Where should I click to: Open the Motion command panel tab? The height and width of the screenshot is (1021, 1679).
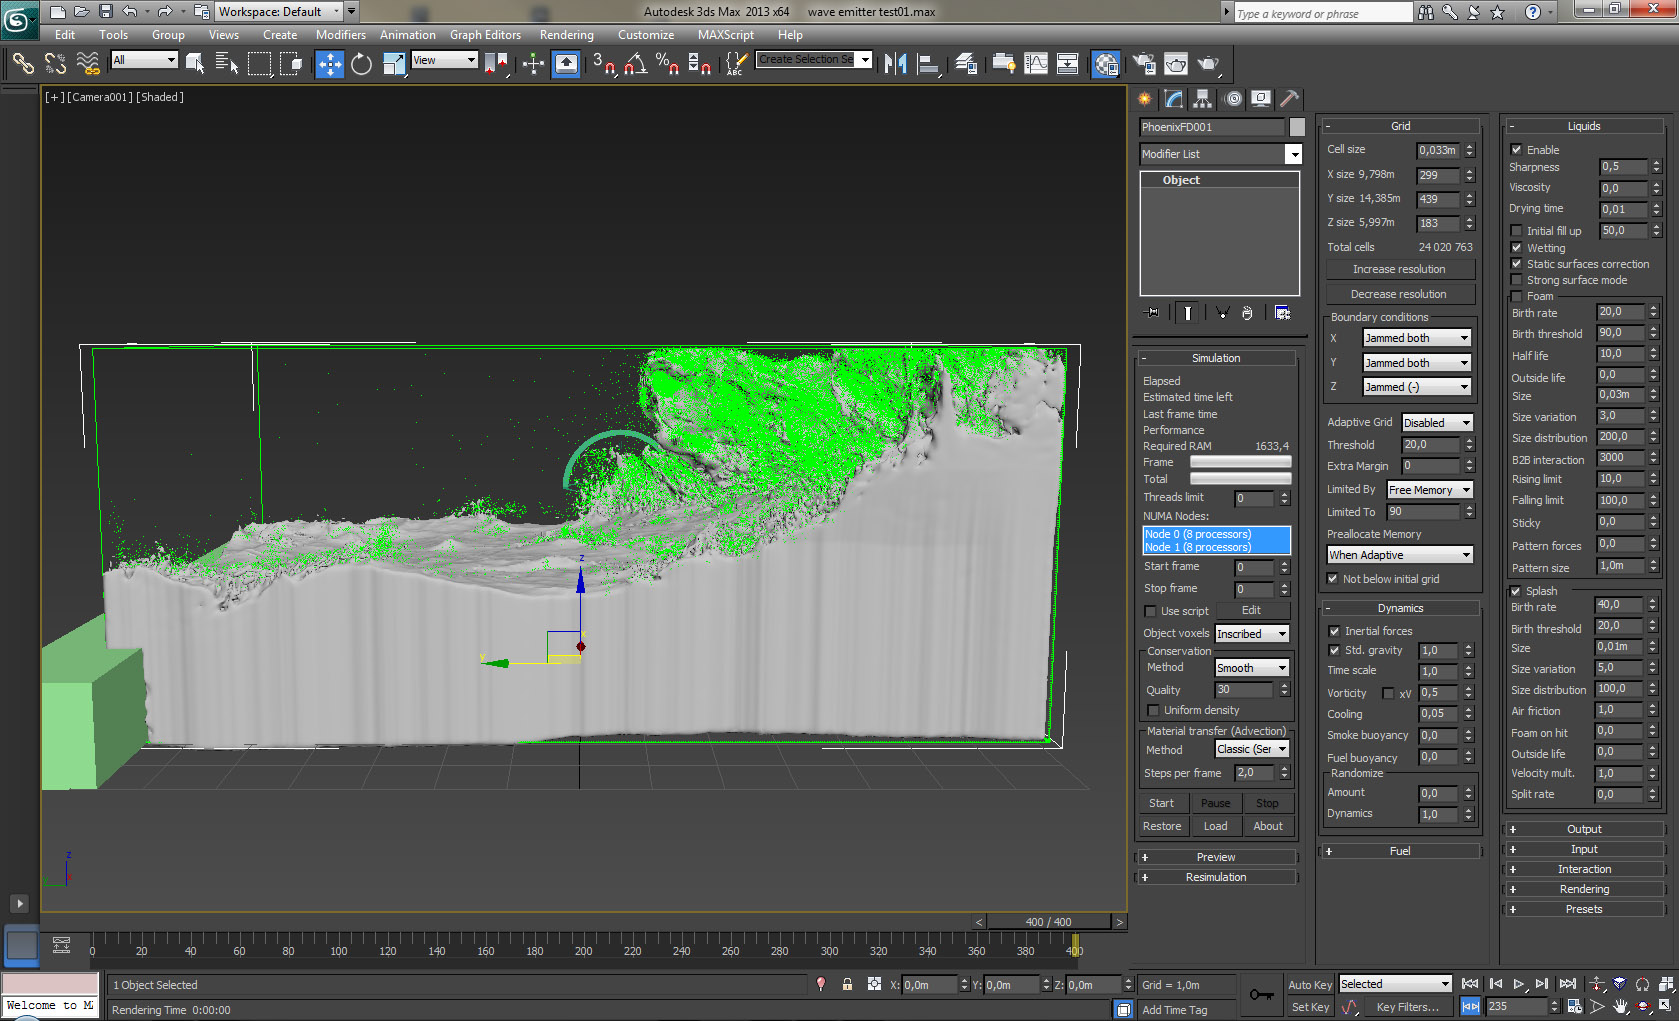1233,99
